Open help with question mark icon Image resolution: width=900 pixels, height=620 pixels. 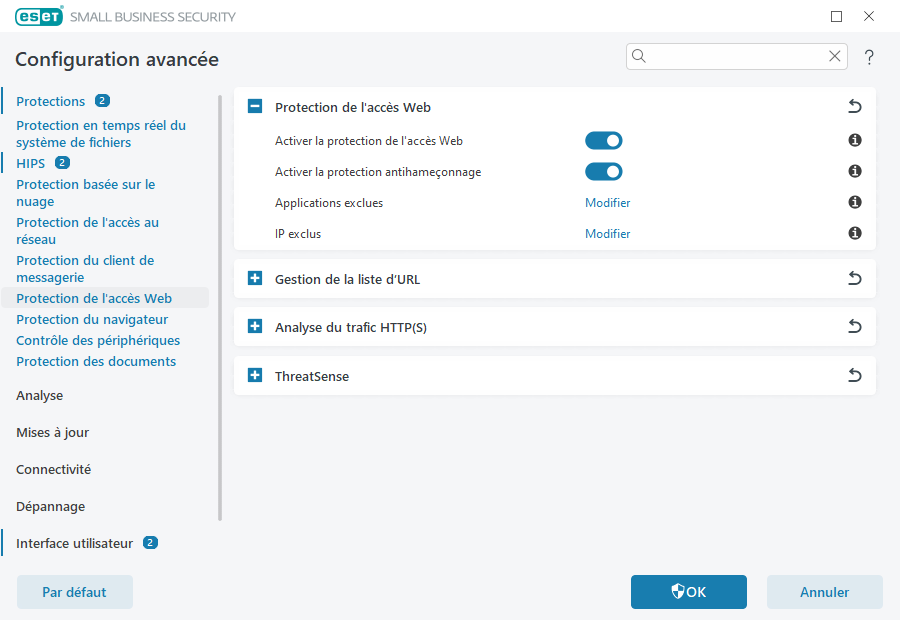[x=869, y=57]
